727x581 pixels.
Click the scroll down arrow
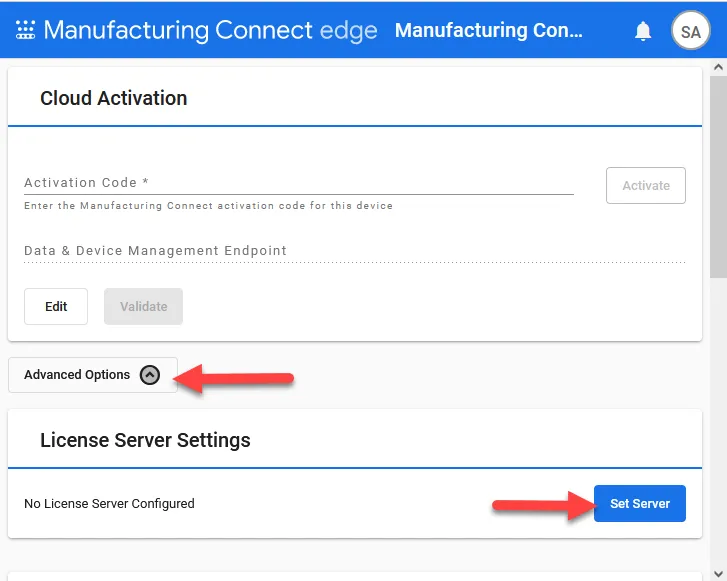(718, 574)
